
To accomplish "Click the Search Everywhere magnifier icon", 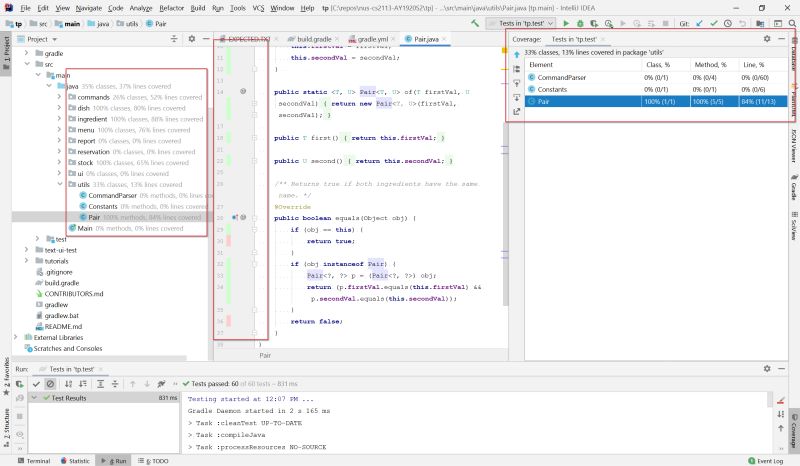I will (792, 23).
